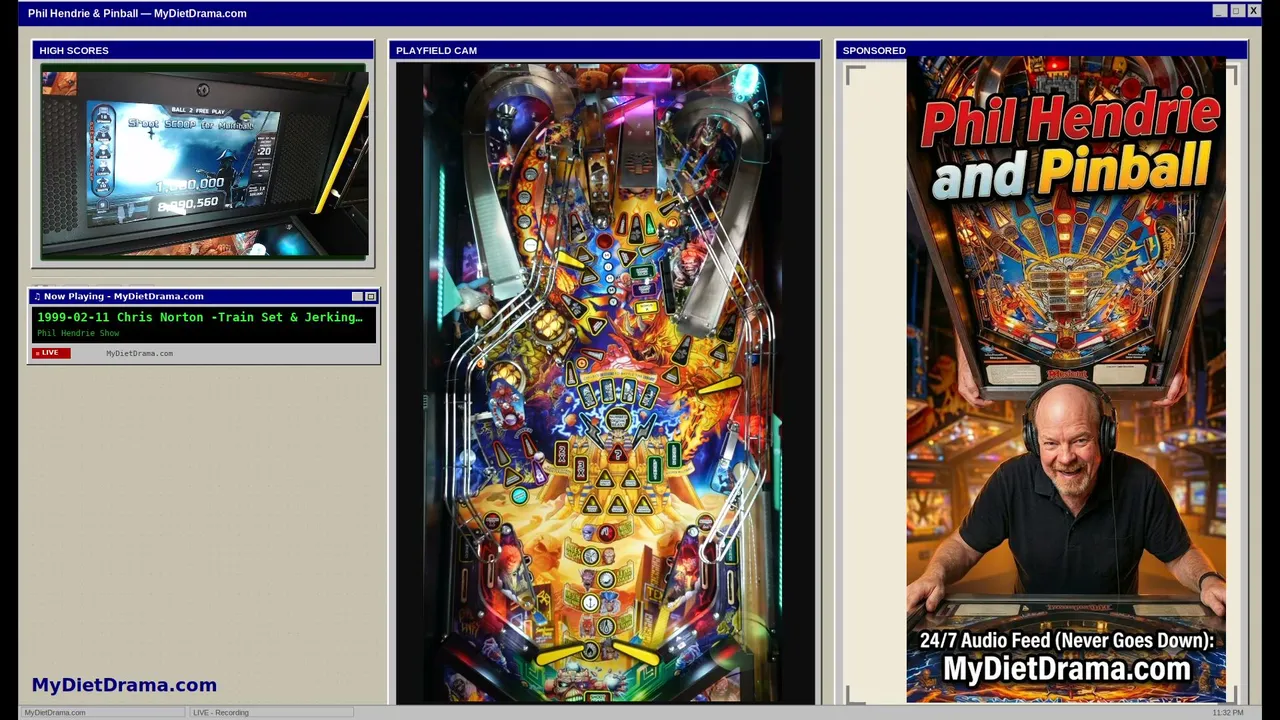Click the main window title 'Phil Hendrie & Pinball'
This screenshot has height=720, width=1280.
point(137,13)
